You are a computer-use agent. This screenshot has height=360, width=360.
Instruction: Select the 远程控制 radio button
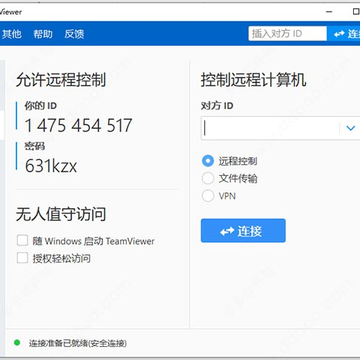pos(208,161)
